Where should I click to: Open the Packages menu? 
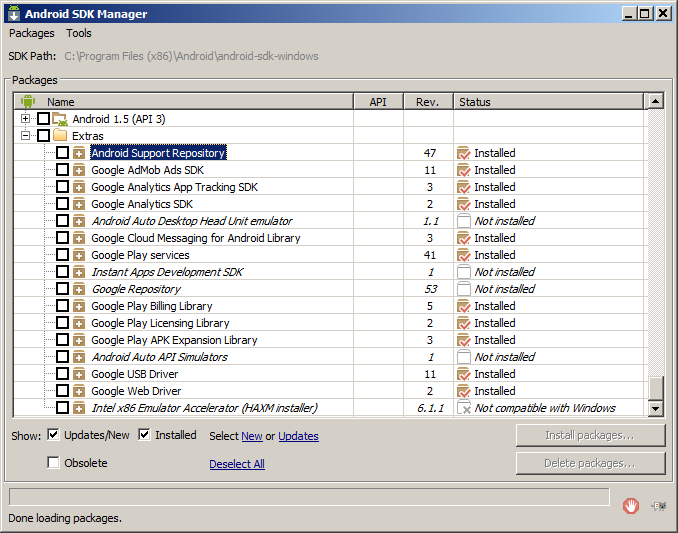pos(32,33)
